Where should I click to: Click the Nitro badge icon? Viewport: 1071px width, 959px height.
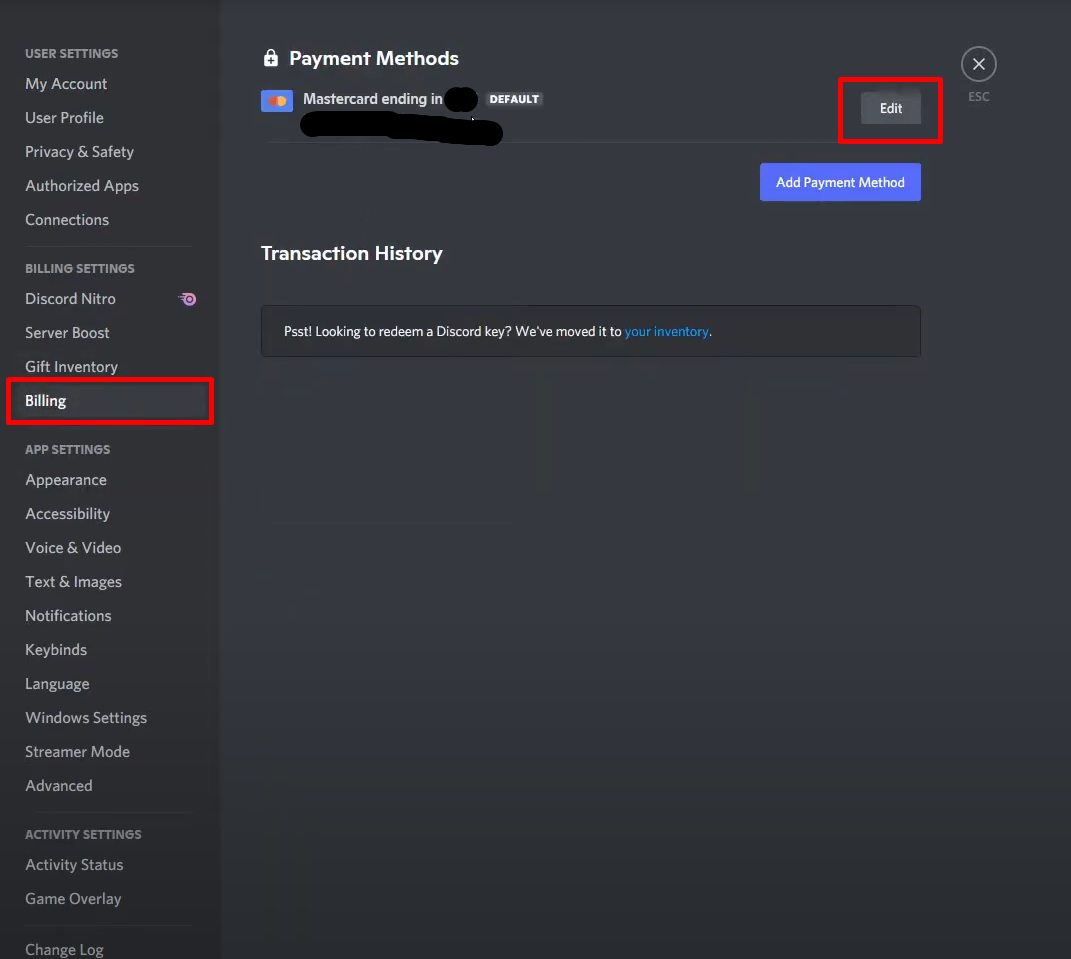pyautogui.click(x=187, y=299)
